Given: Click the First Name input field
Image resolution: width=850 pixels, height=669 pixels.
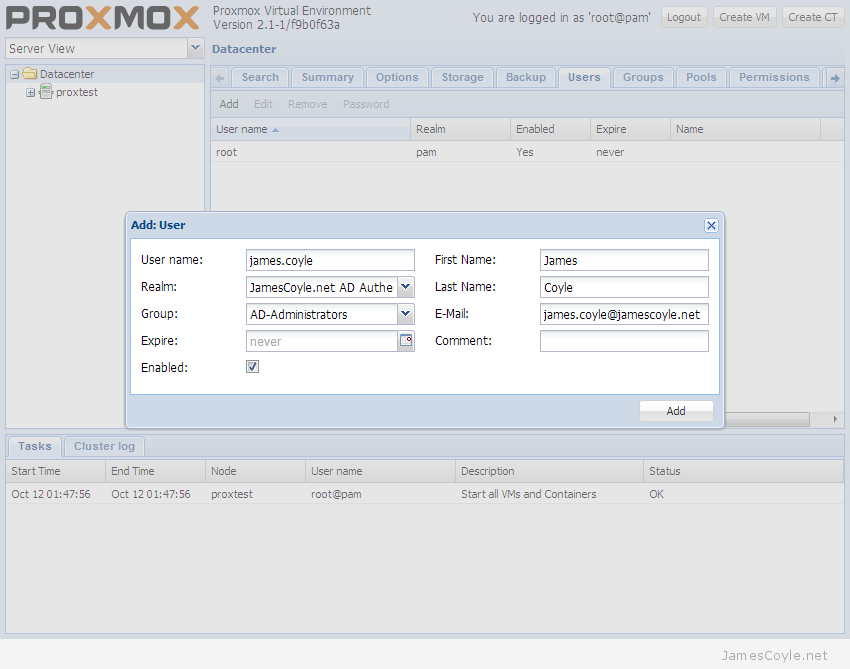Looking at the screenshot, I should pos(624,260).
